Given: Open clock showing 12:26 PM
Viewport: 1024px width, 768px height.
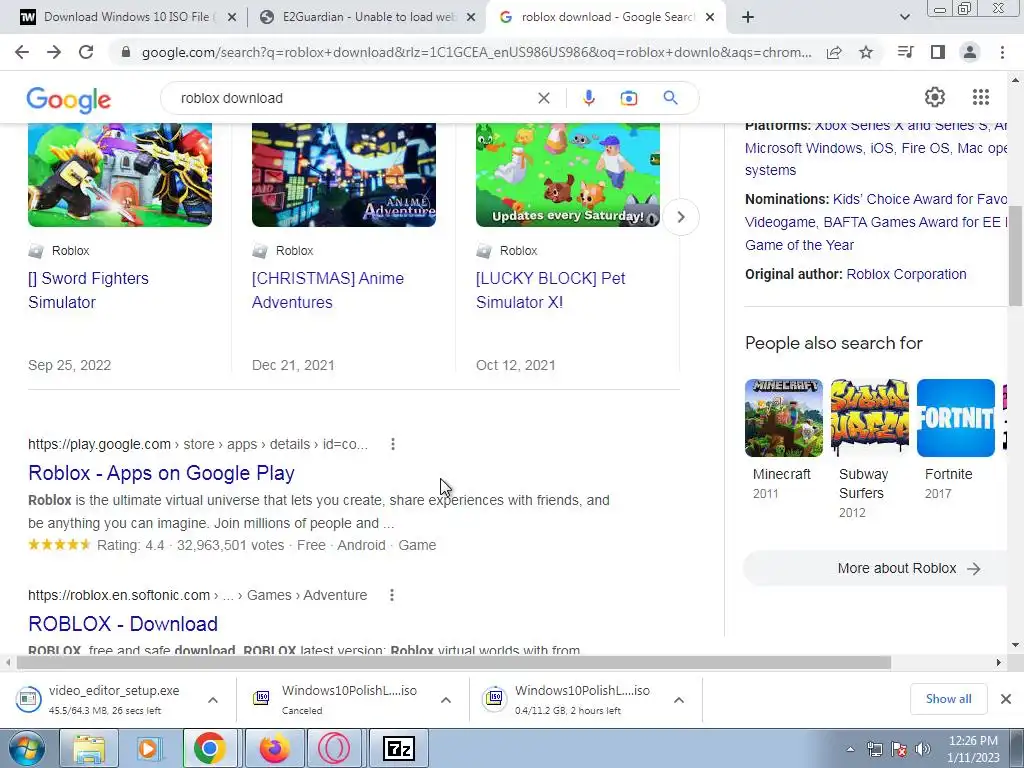Looking at the screenshot, I should tap(973, 749).
